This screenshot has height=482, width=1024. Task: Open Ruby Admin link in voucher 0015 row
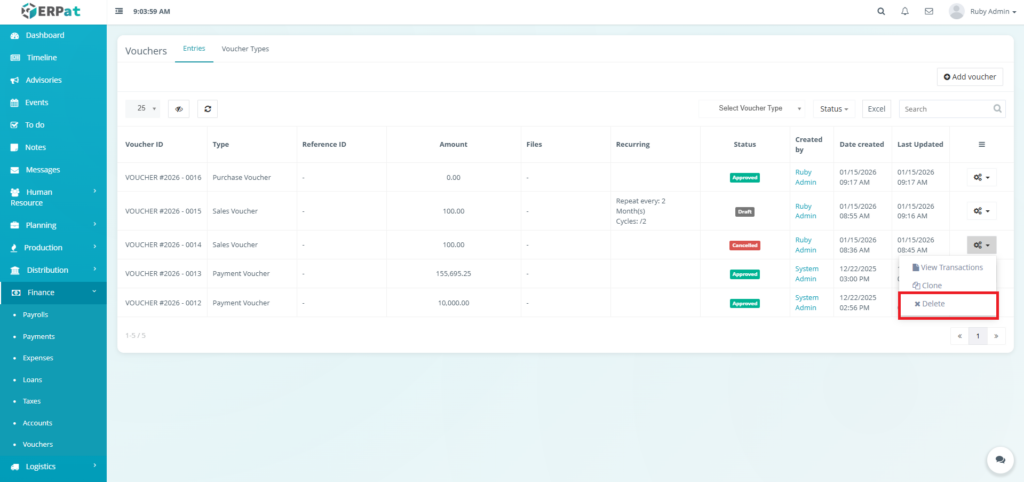[806, 211]
